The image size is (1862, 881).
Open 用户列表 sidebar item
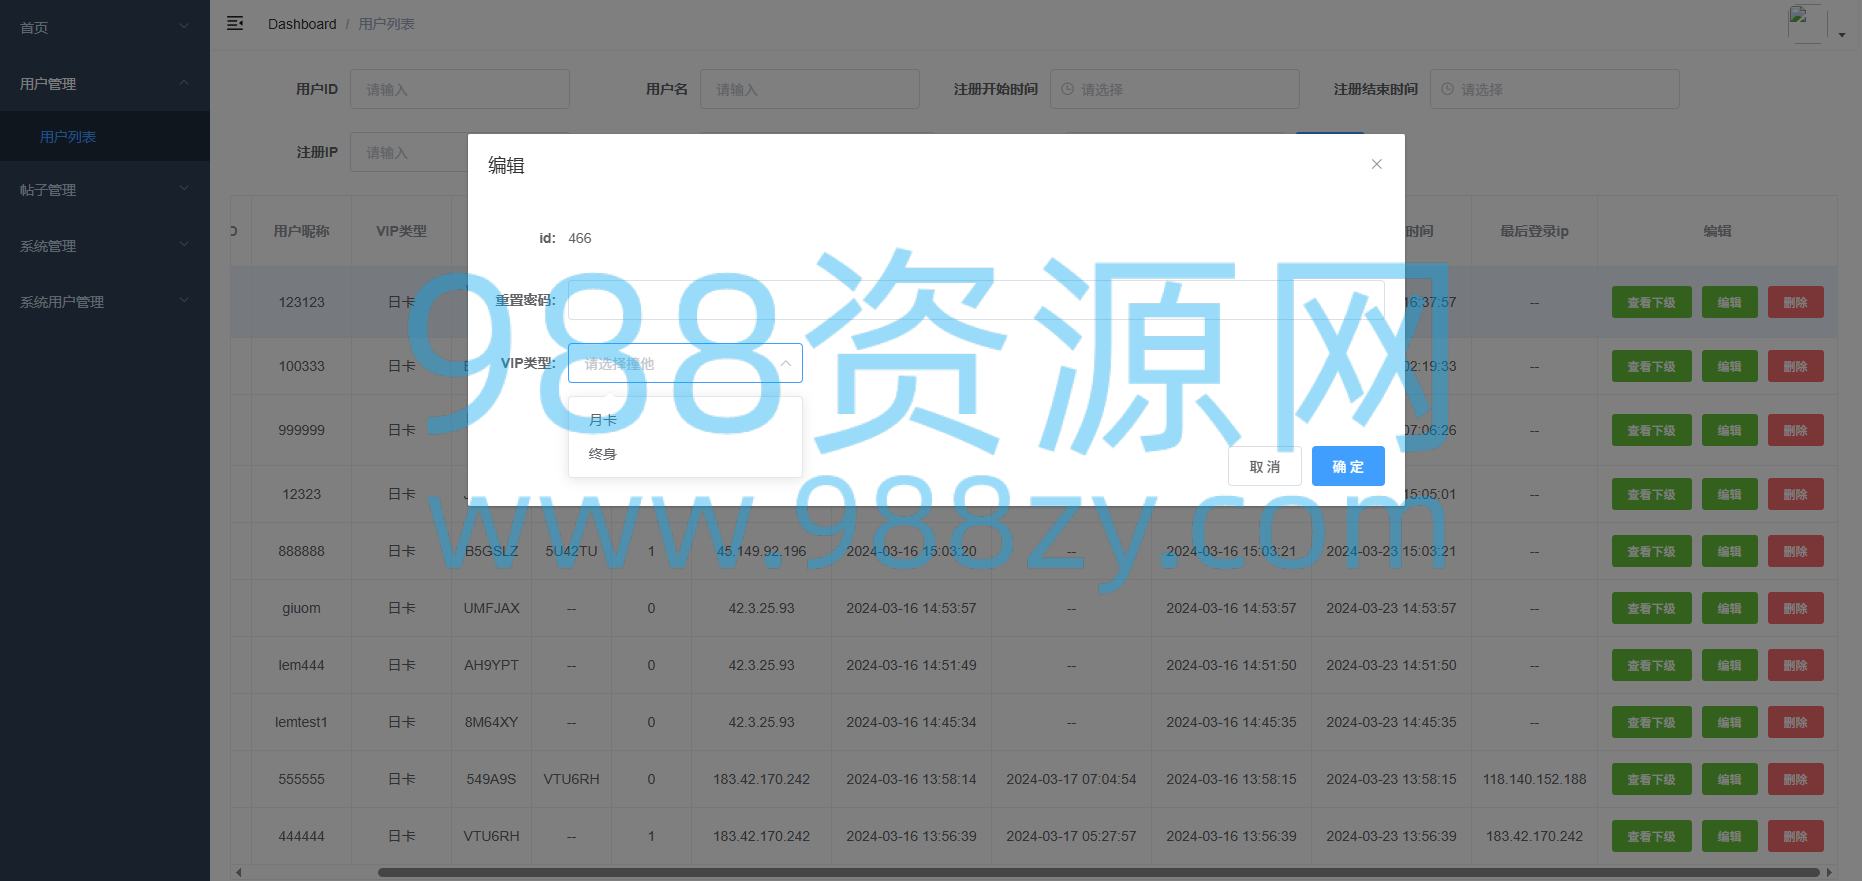click(105, 136)
